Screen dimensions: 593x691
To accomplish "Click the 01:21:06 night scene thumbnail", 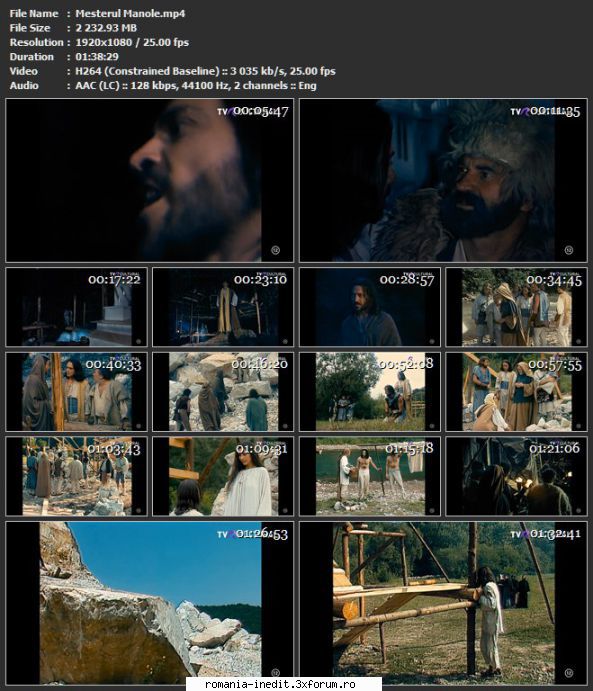I will [x=516, y=476].
